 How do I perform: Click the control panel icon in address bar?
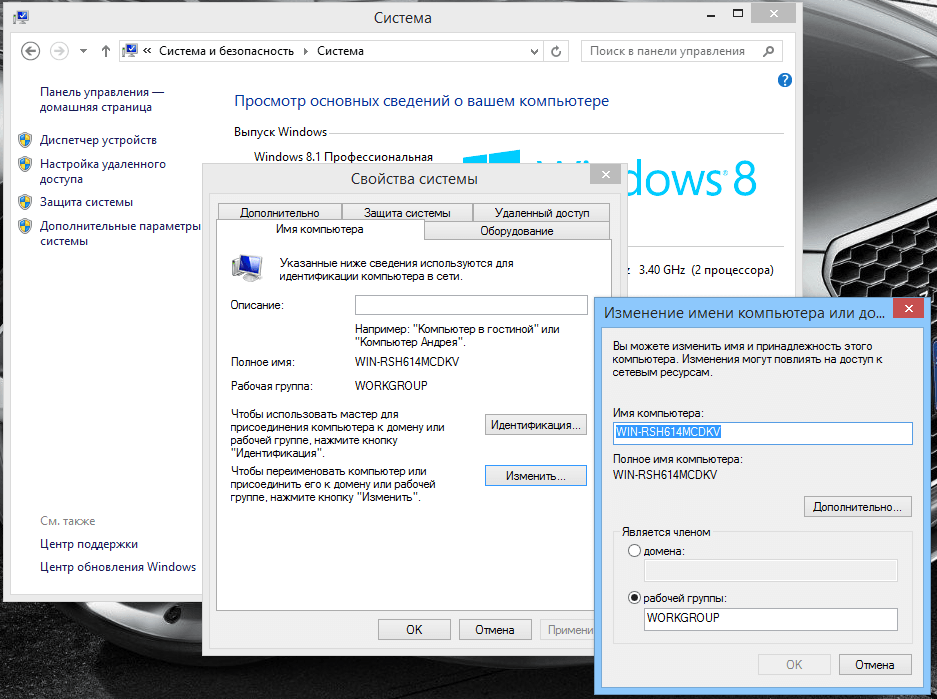[130, 51]
